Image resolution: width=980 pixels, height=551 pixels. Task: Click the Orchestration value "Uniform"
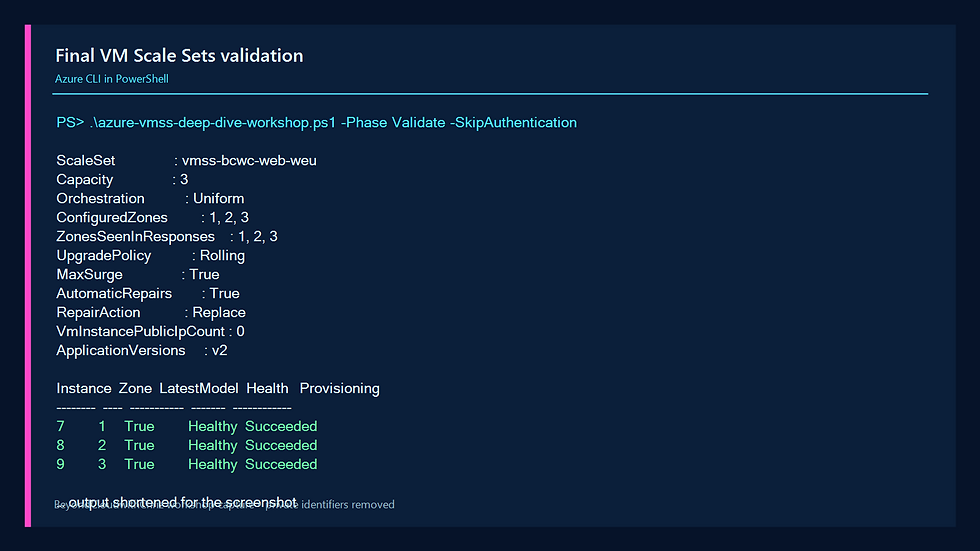click(x=219, y=199)
